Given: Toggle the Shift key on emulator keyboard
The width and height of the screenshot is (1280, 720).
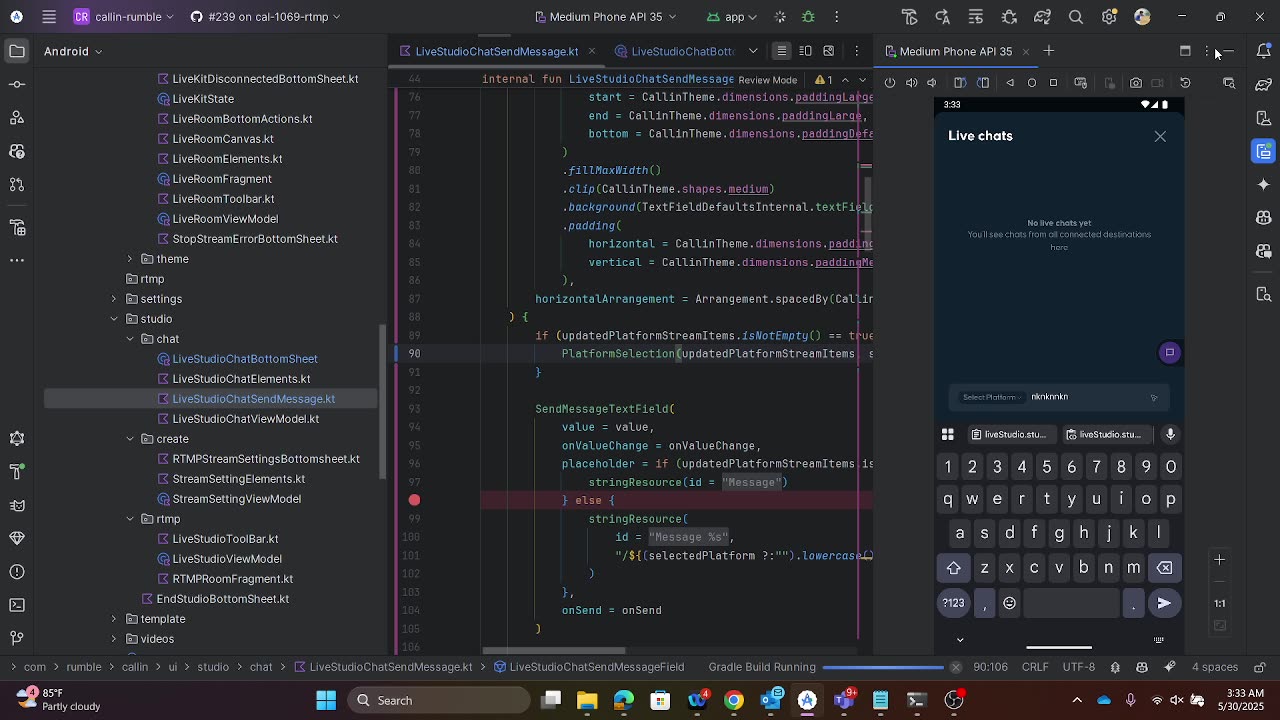Looking at the screenshot, I should [x=953, y=568].
